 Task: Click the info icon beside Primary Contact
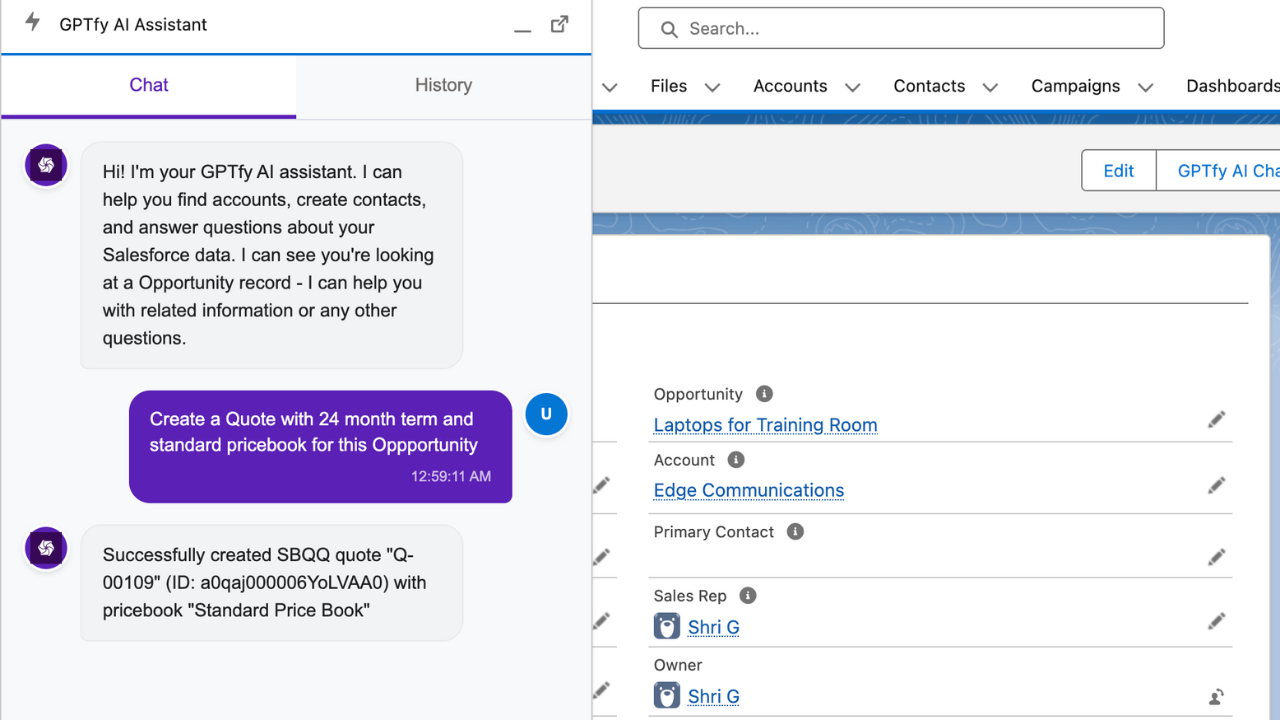tap(795, 531)
